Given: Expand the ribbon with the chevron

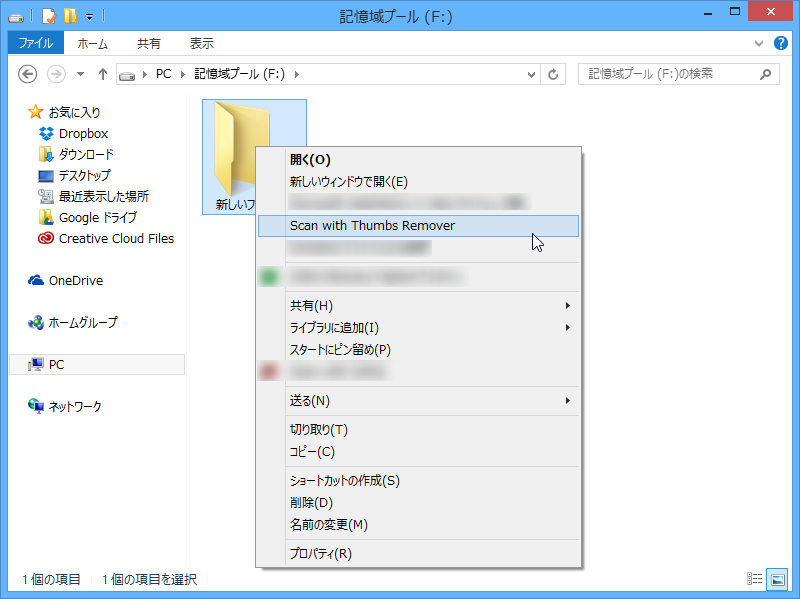Looking at the screenshot, I should (x=758, y=43).
